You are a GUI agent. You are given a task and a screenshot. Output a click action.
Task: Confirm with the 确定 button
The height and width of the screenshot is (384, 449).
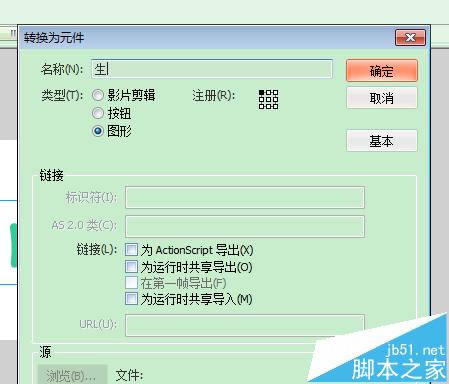pyautogui.click(x=382, y=71)
